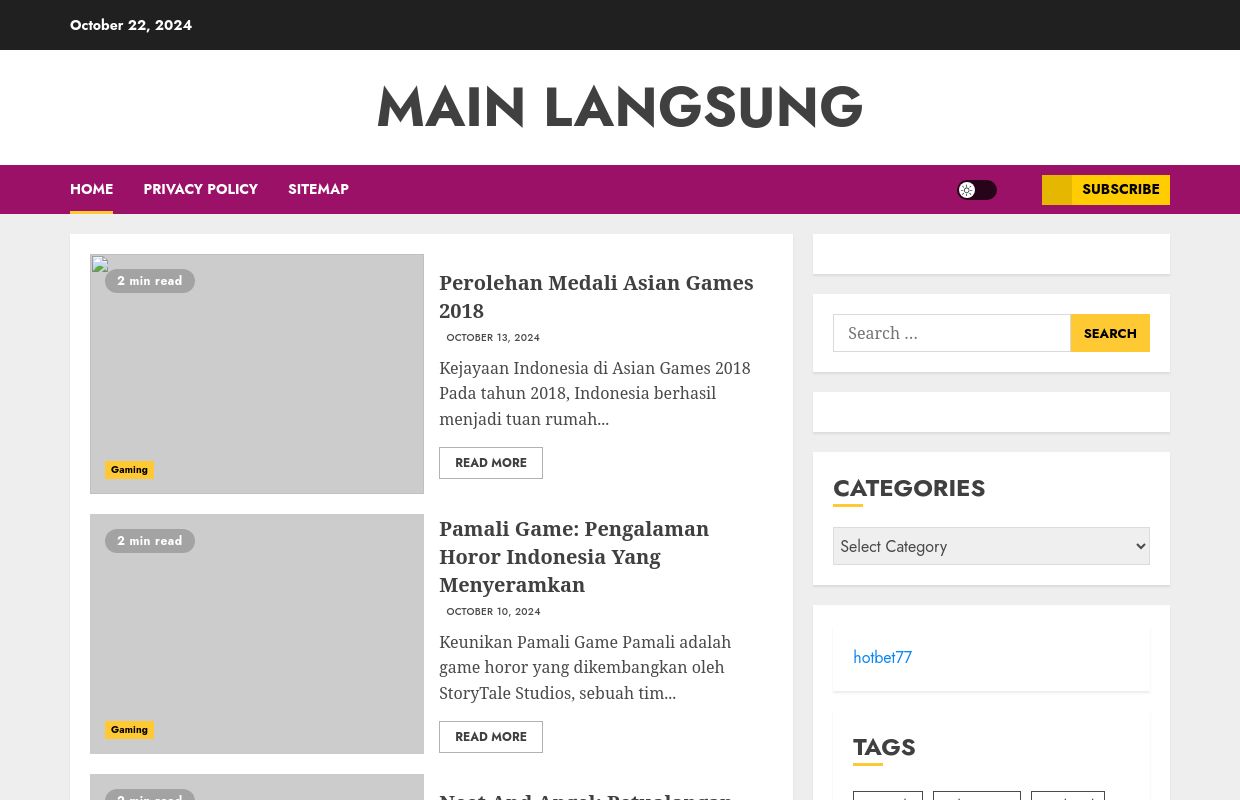Click the Tags heading
Viewport: 1240px width, 800px height.
tap(884, 747)
